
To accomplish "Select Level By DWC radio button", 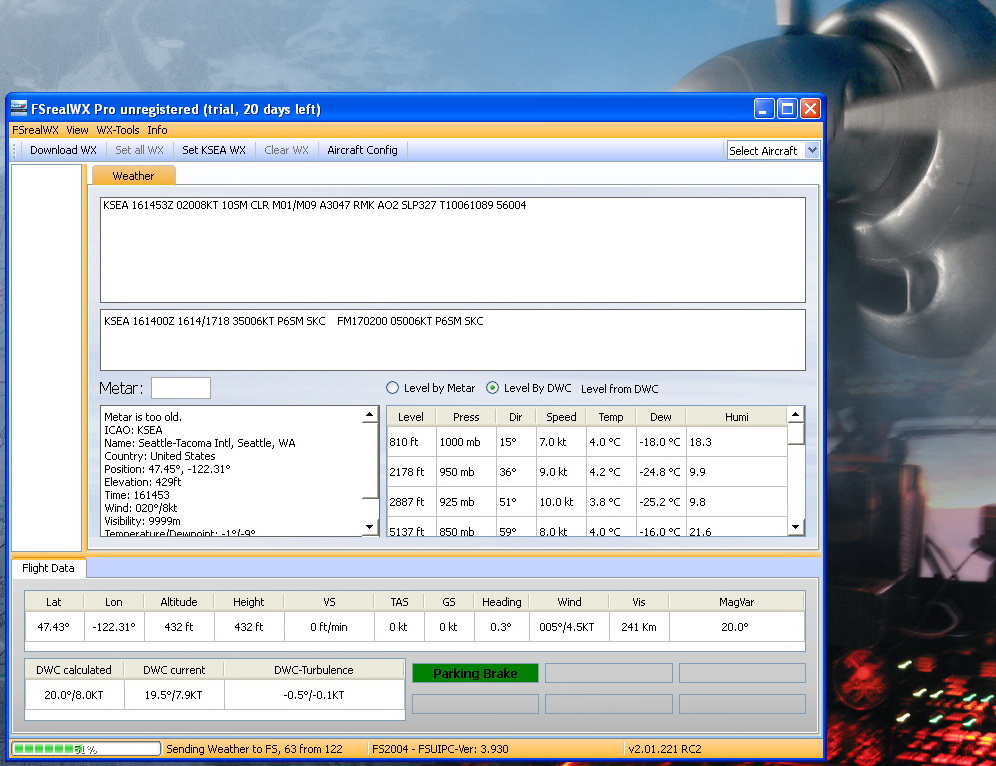I will click(492, 388).
